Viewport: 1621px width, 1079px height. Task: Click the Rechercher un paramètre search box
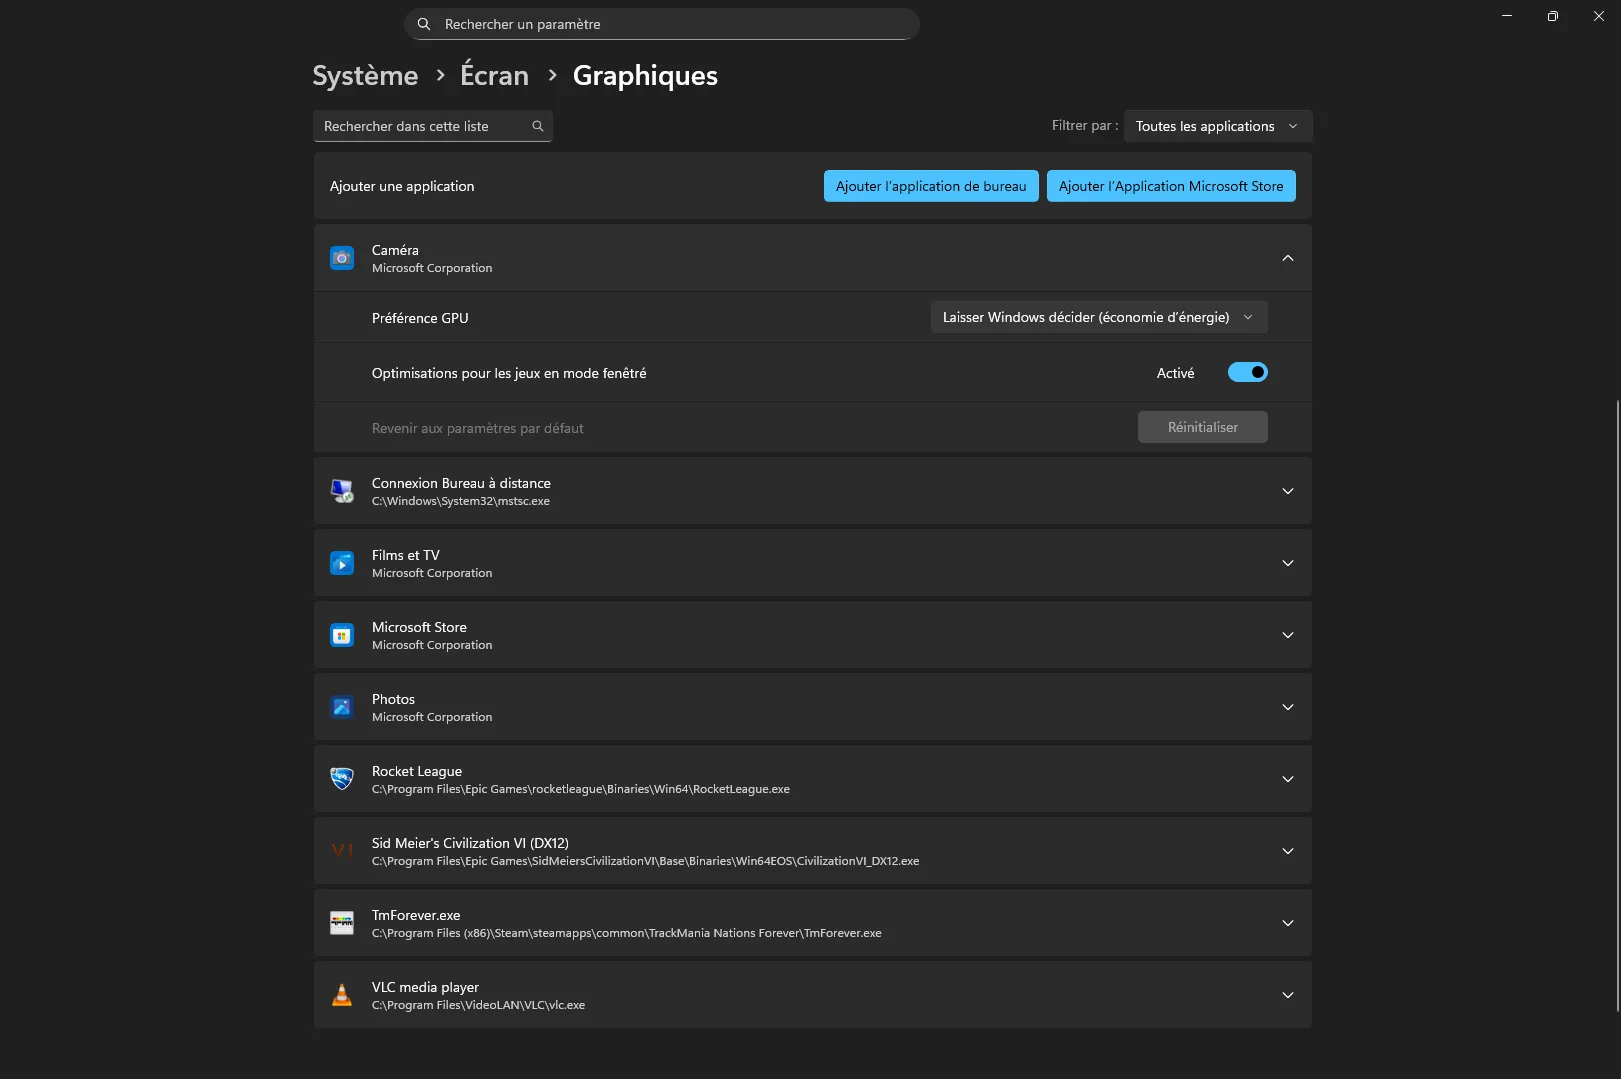(660, 24)
